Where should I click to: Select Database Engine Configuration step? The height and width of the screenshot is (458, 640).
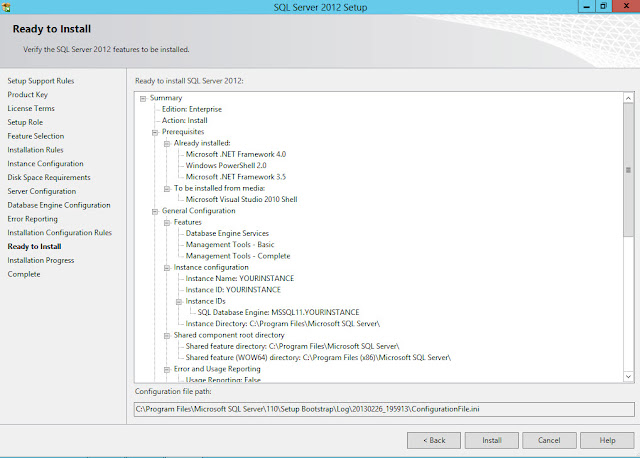[x=59, y=205]
